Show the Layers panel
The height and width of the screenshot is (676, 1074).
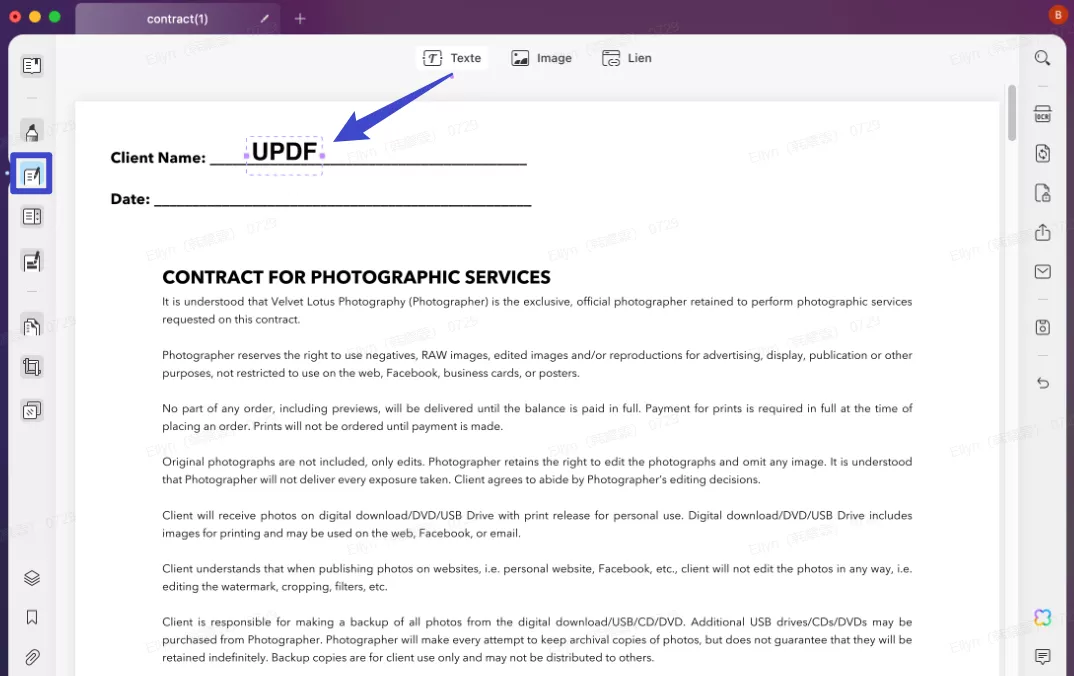click(32, 578)
